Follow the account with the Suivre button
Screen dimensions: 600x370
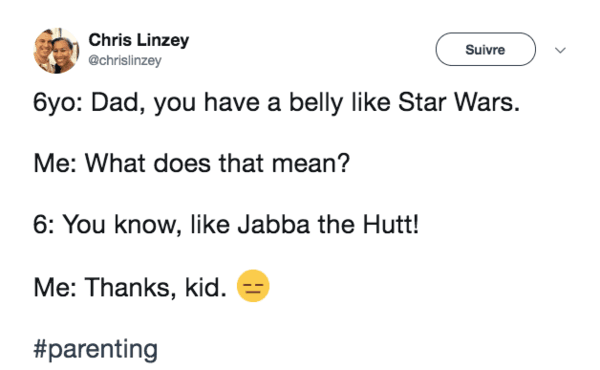[x=485, y=49]
